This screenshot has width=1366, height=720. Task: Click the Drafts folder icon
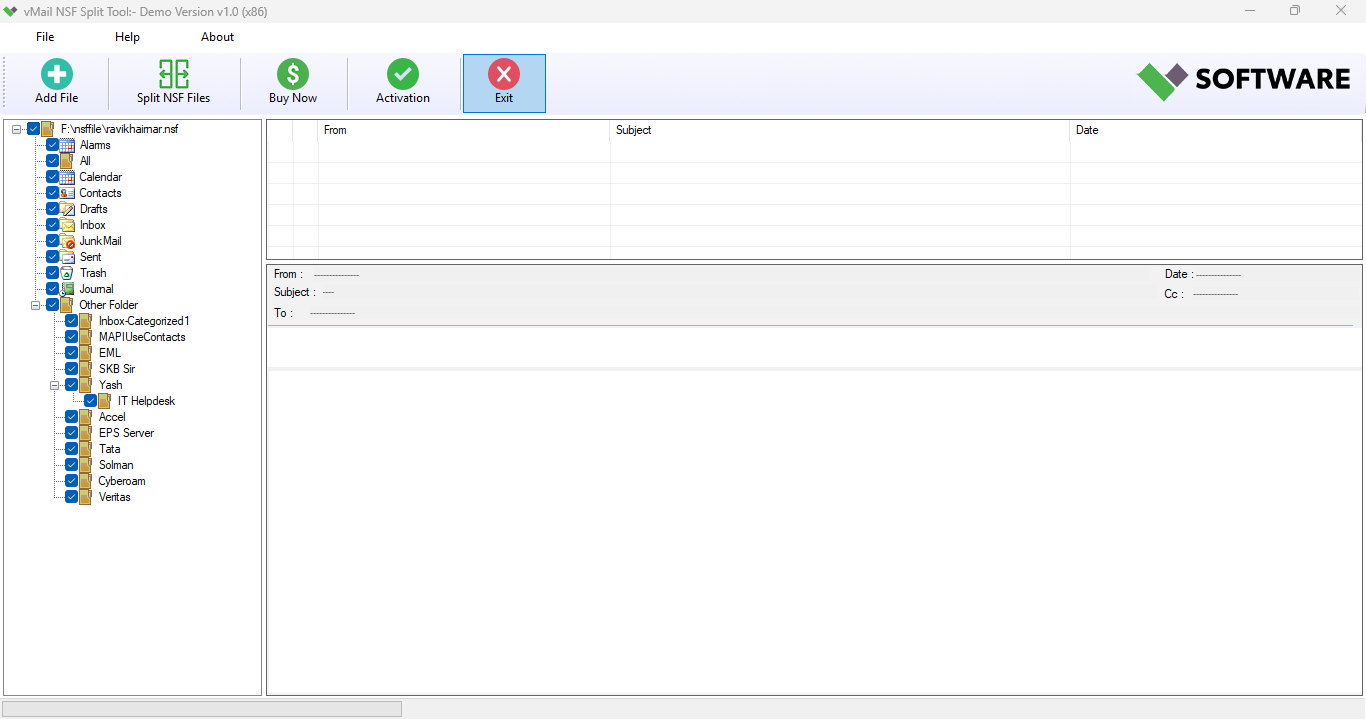click(x=68, y=209)
